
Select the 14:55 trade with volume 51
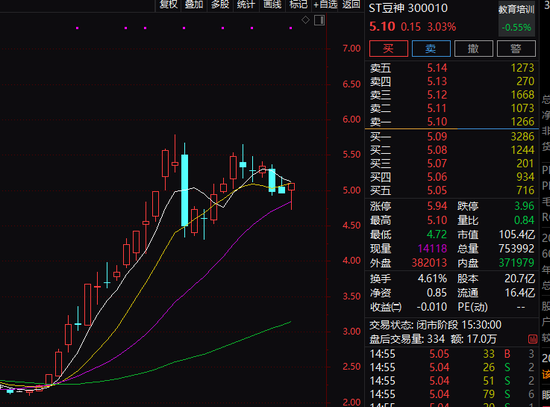[452, 381]
